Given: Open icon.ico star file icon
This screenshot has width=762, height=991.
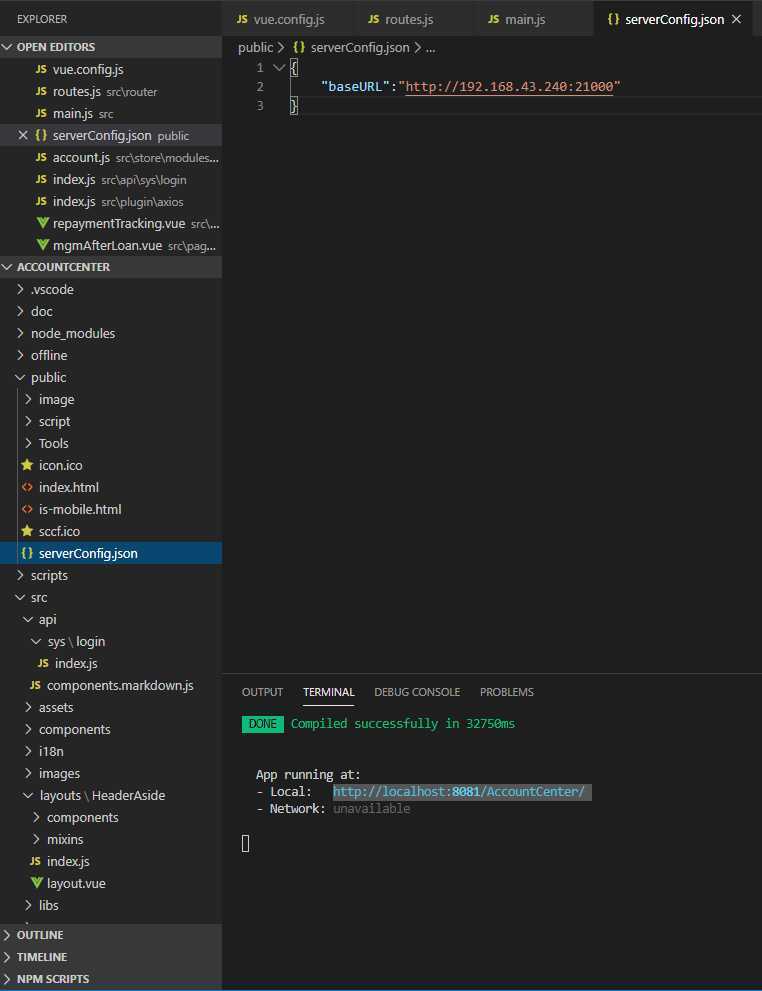Looking at the screenshot, I should point(27,465).
